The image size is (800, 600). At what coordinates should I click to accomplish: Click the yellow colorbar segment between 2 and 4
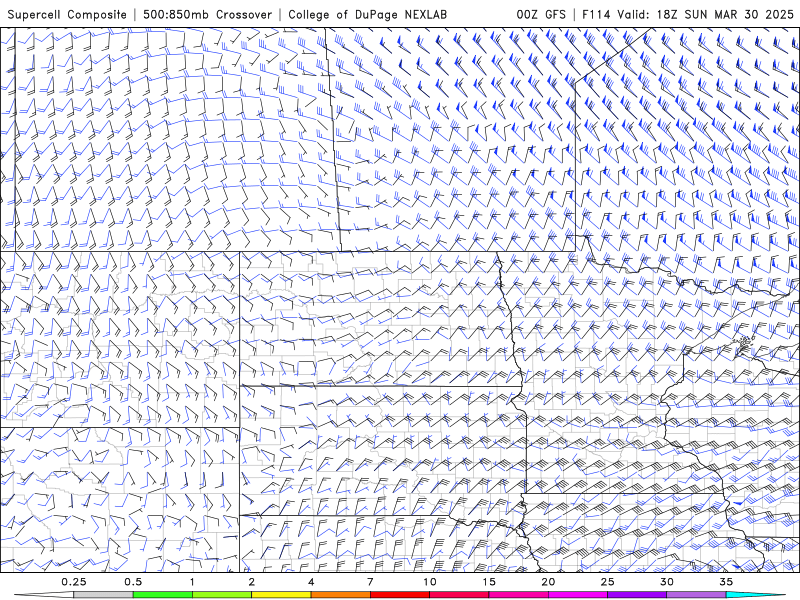click(x=281, y=595)
